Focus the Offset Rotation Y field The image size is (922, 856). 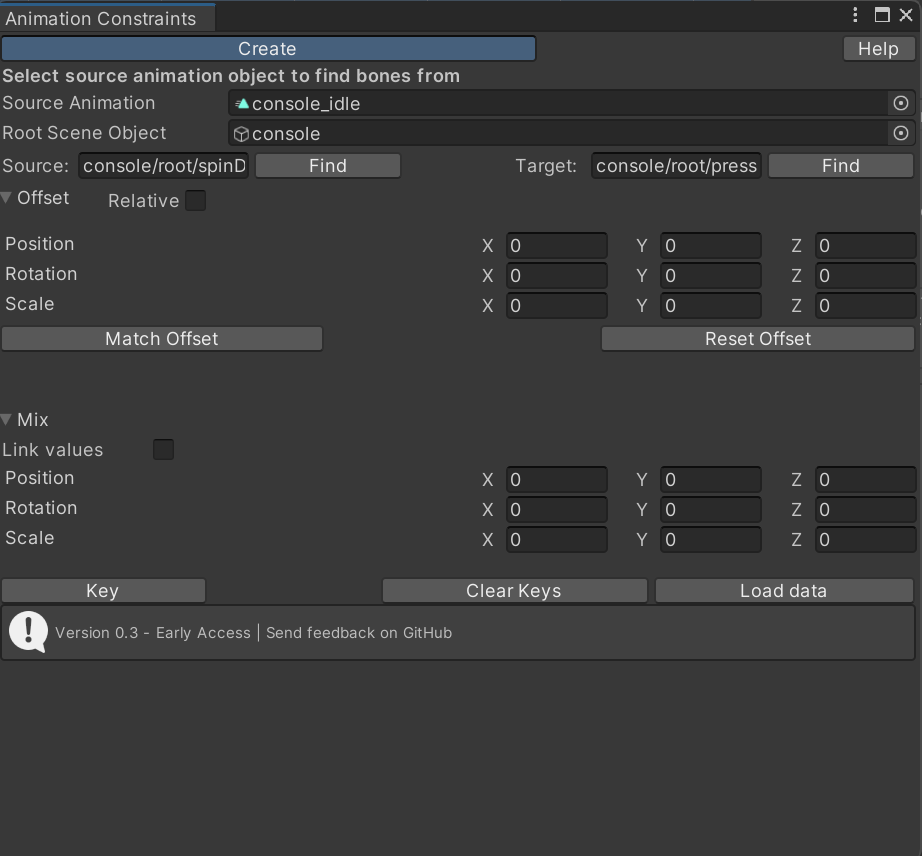711,276
